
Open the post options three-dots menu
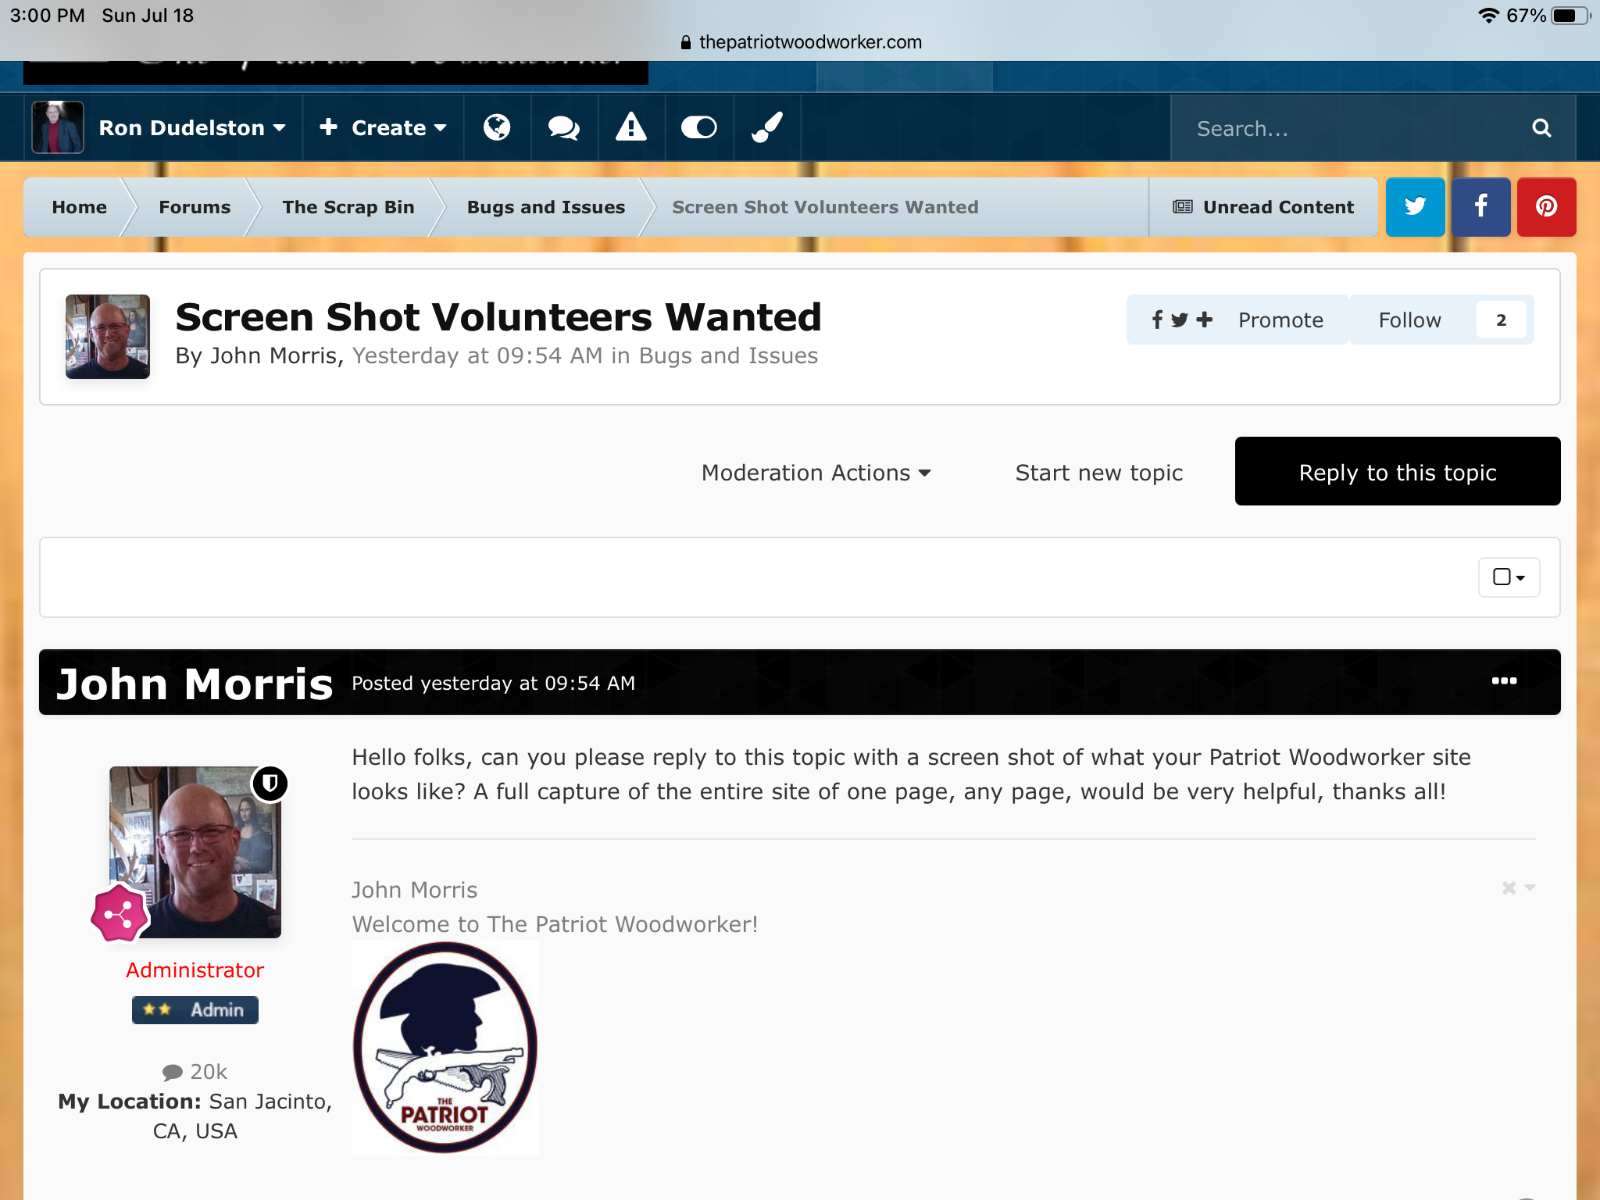tap(1504, 681)
